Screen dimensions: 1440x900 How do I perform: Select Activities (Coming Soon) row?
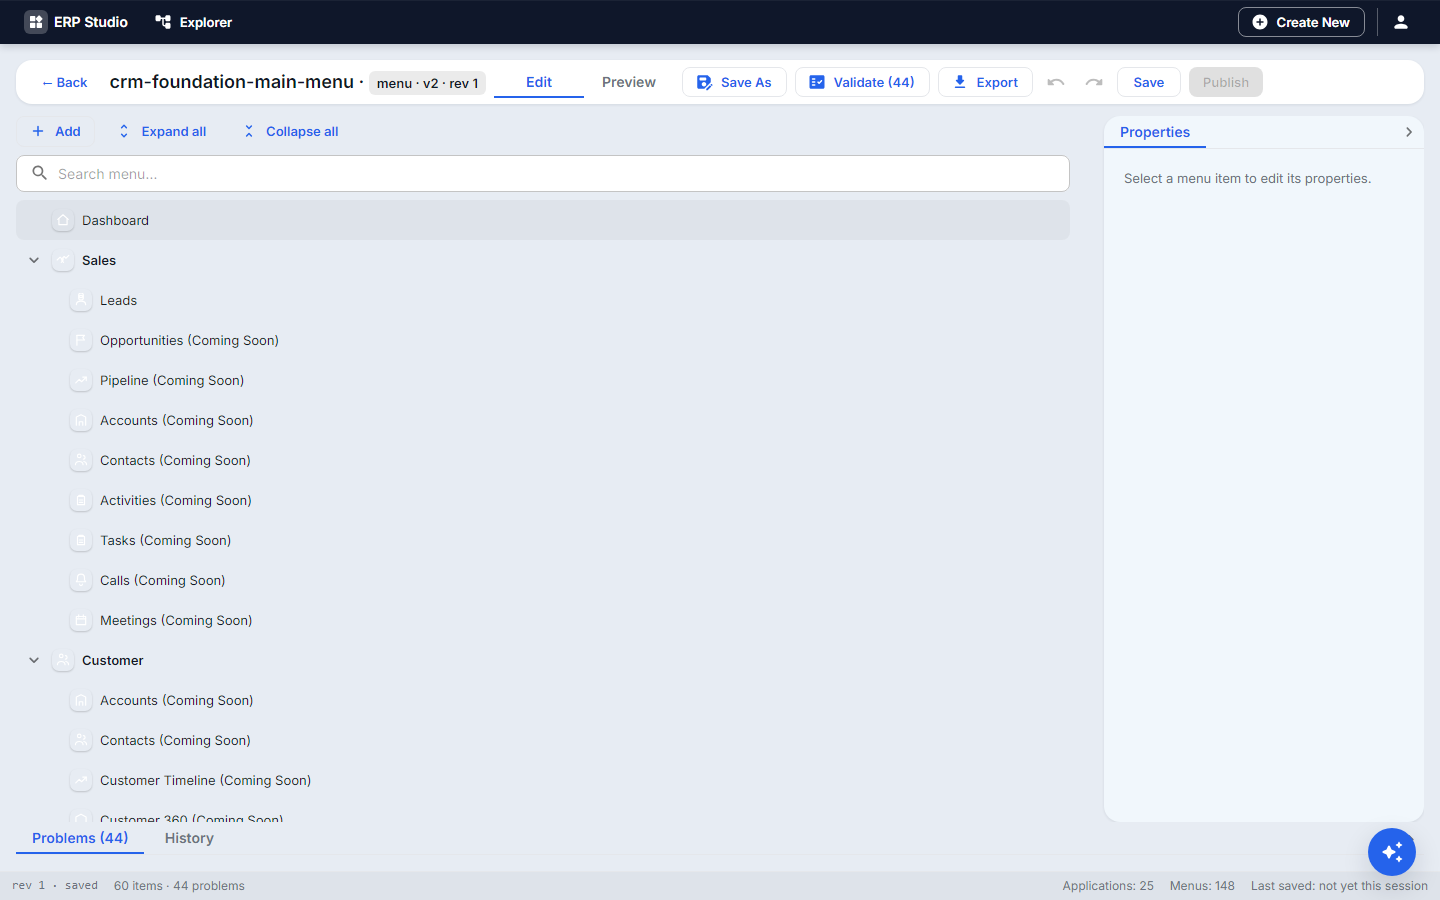543,500
